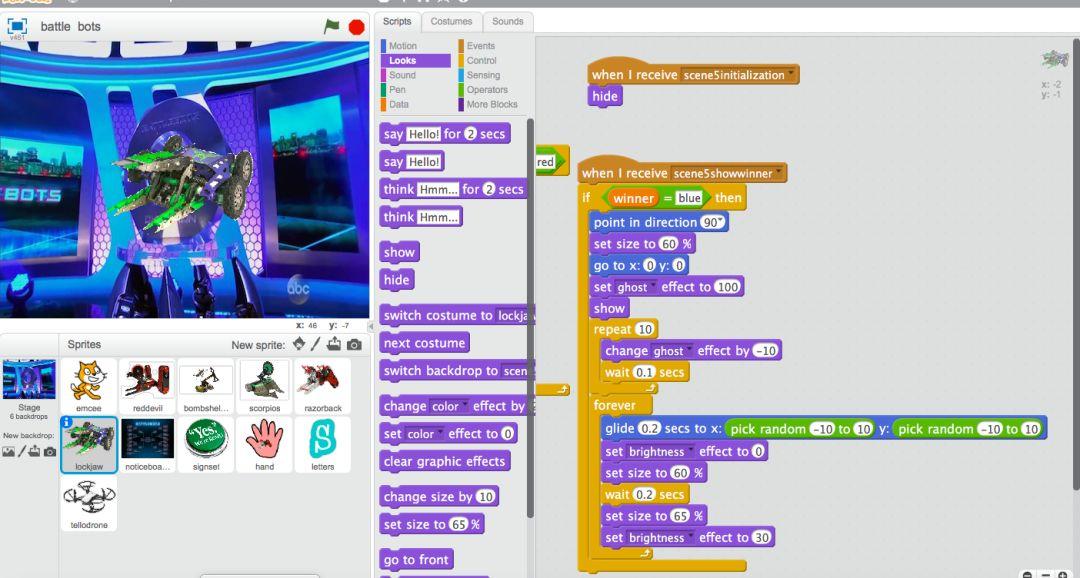Screen dimensions: 1080x578
Task: Paint new backdrop brush icon
Action: [x=21, y=451]
